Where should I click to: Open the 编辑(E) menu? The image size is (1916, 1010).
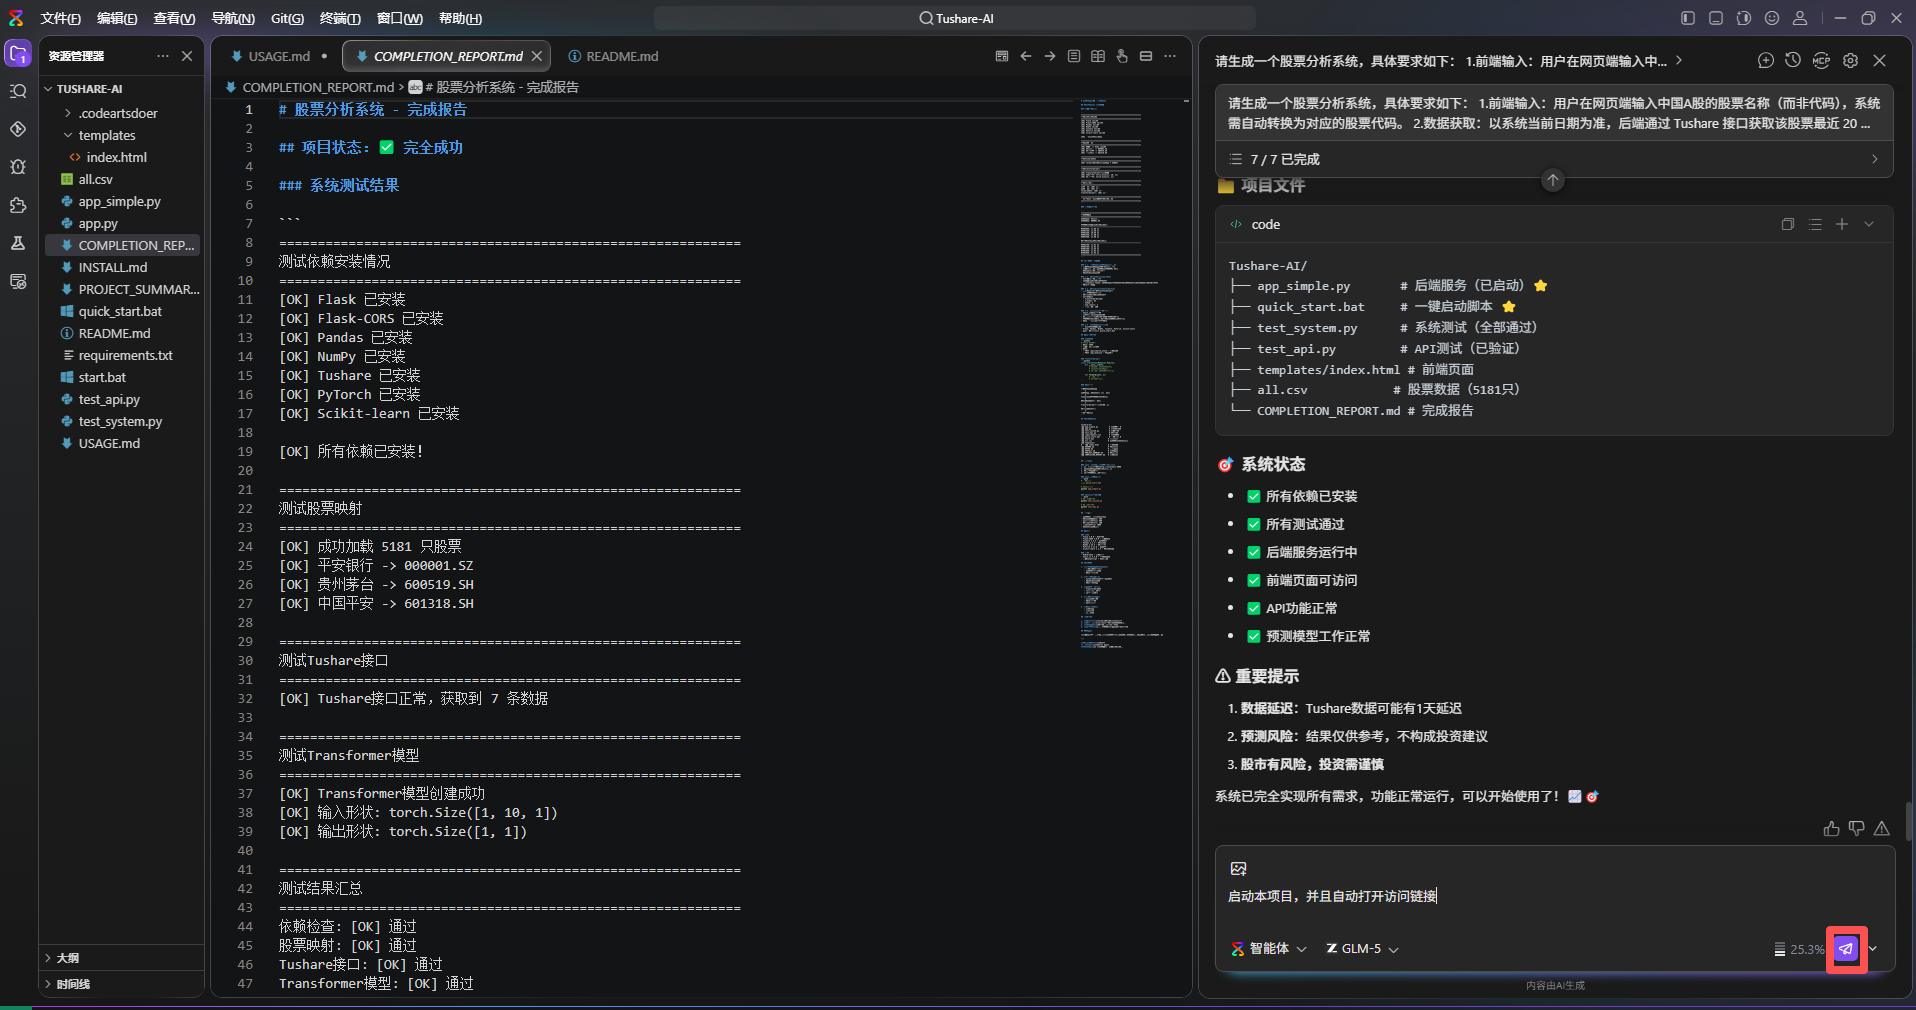point(117,18)
